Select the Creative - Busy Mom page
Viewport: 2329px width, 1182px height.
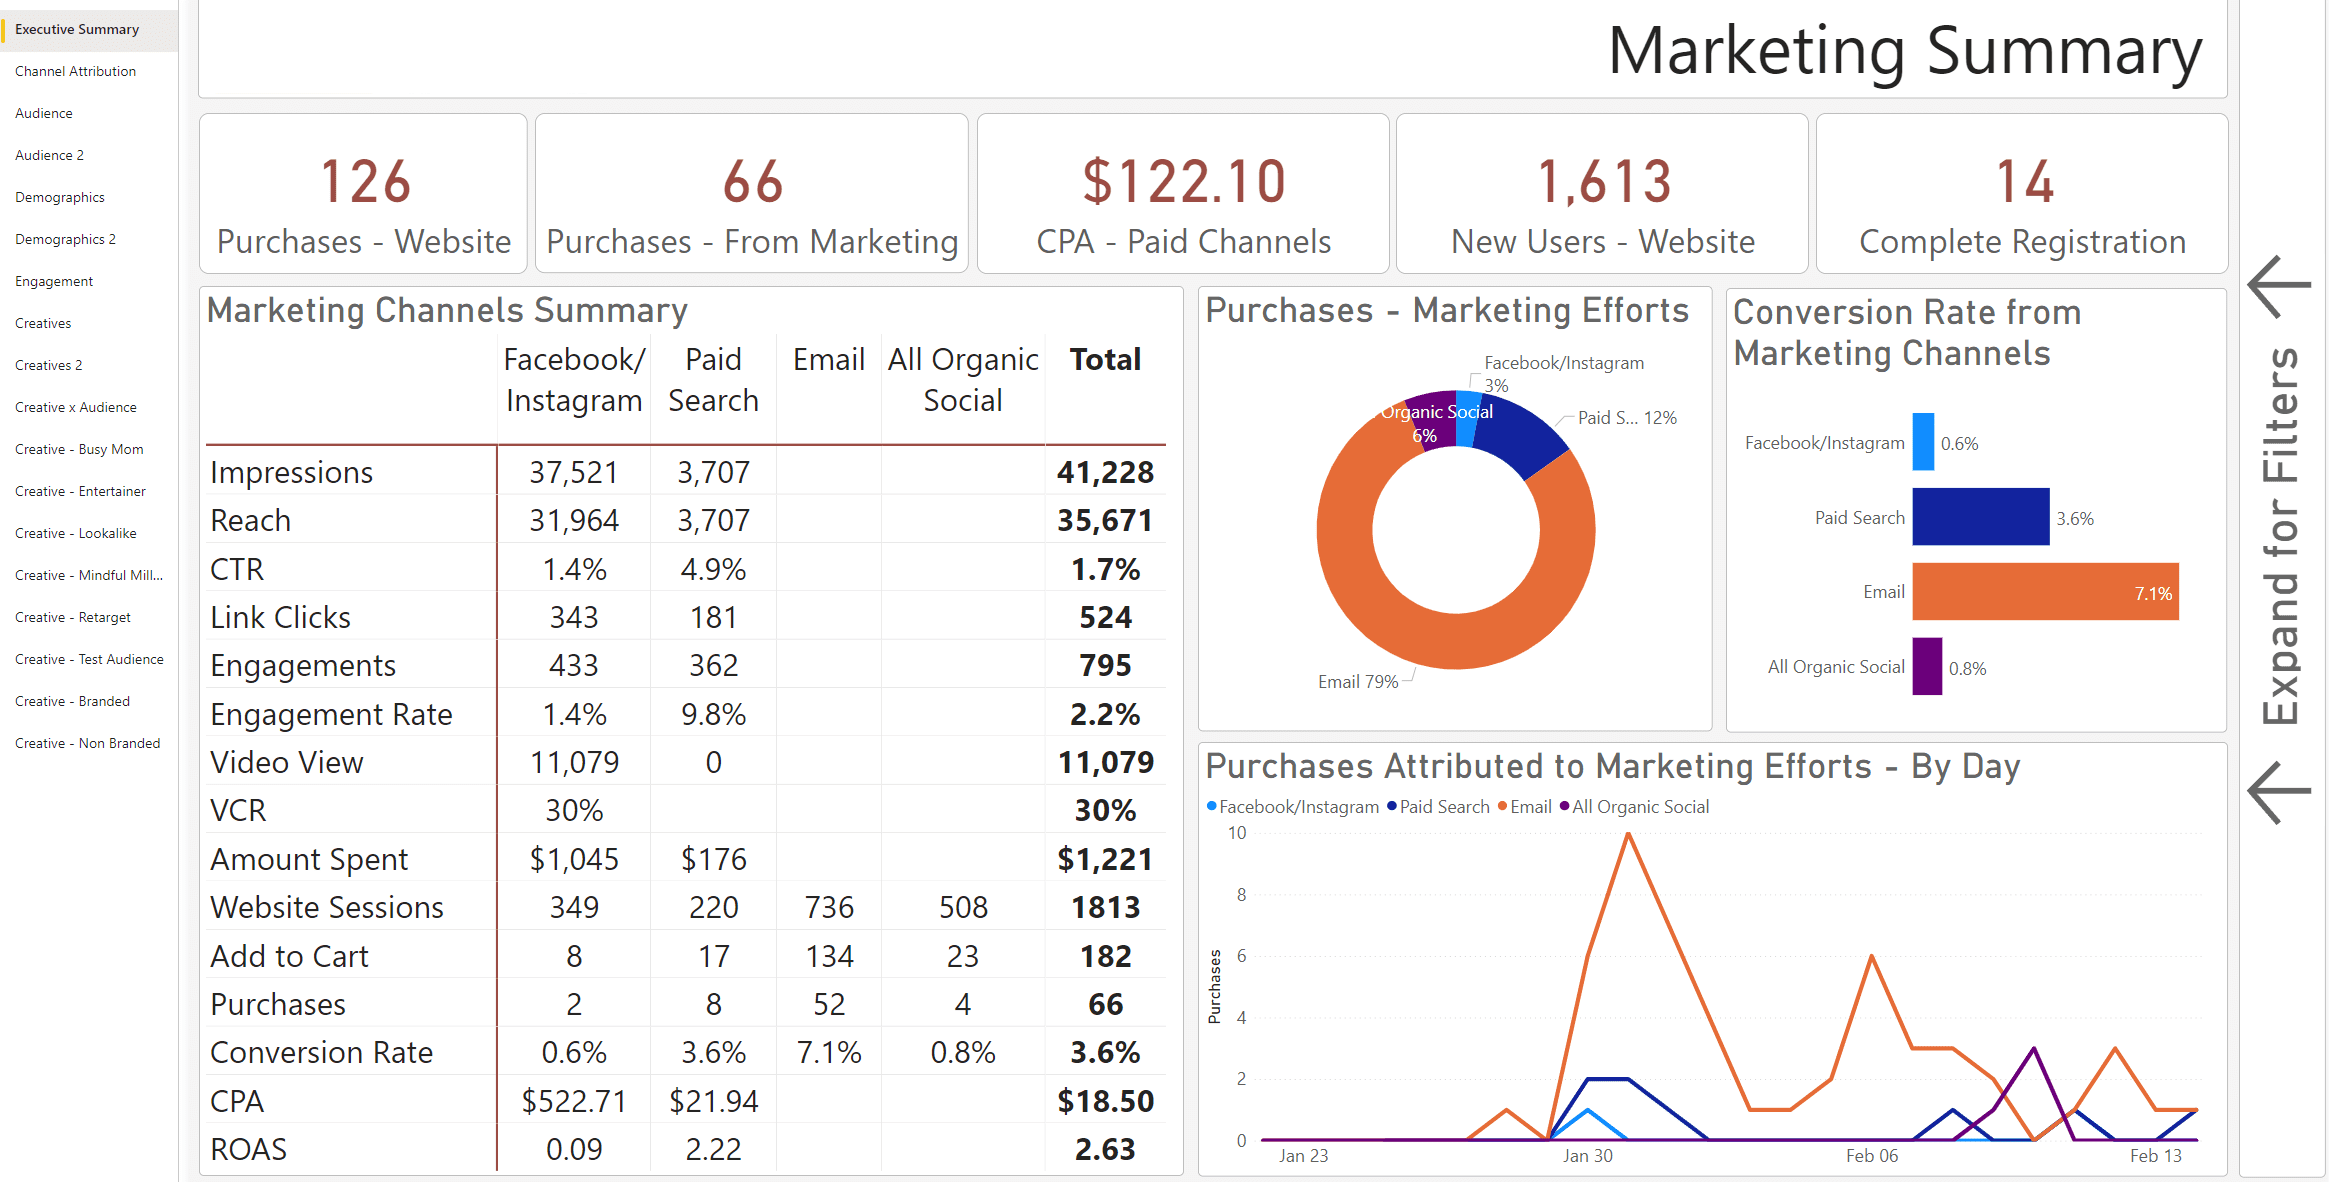(79, 449)
